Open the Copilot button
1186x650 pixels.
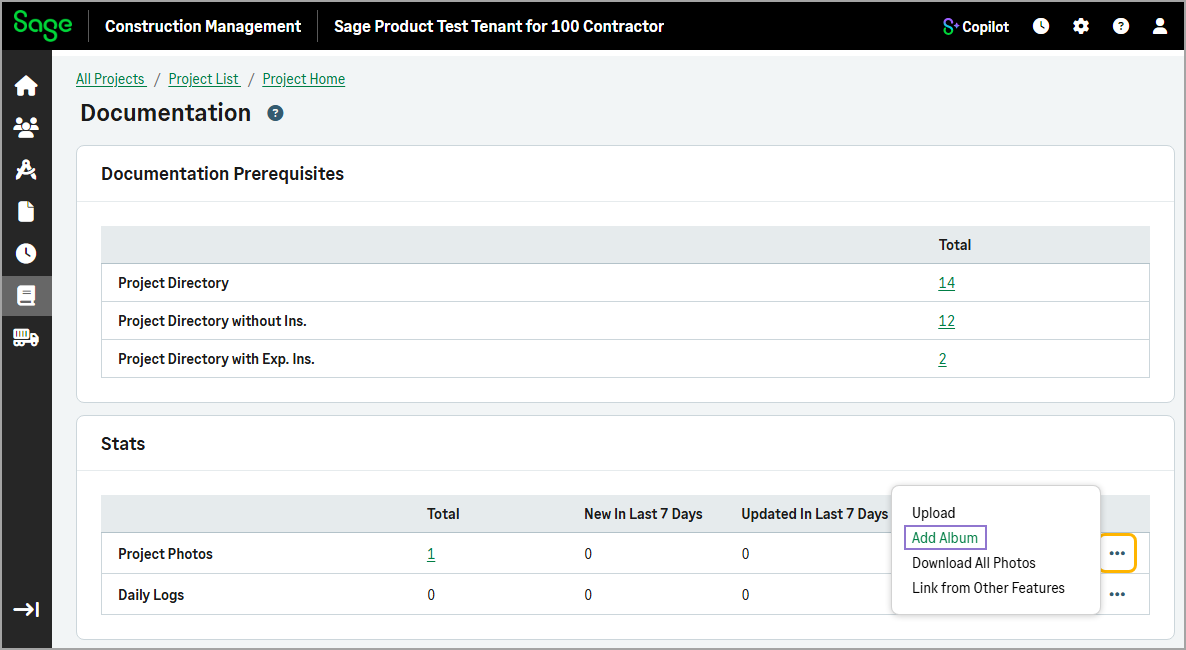coord(976,27)
